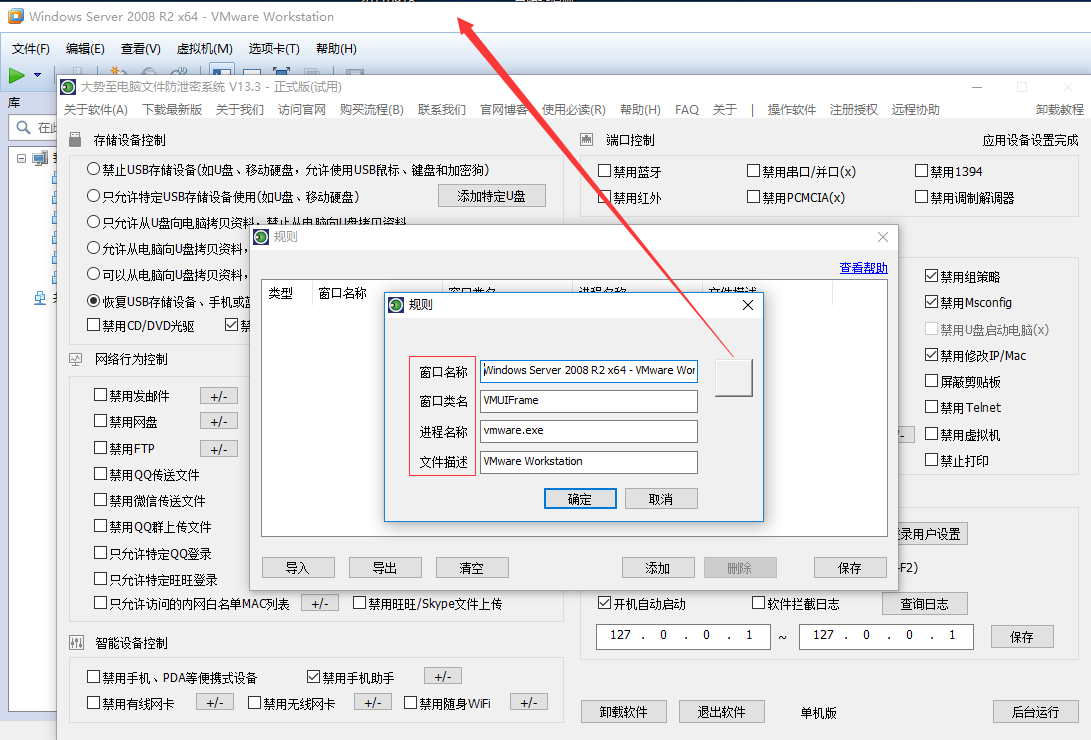The height and width of the screenshot is (740, 1091).
Task: Open the 关于软件(A) menu
Action: 96,110
